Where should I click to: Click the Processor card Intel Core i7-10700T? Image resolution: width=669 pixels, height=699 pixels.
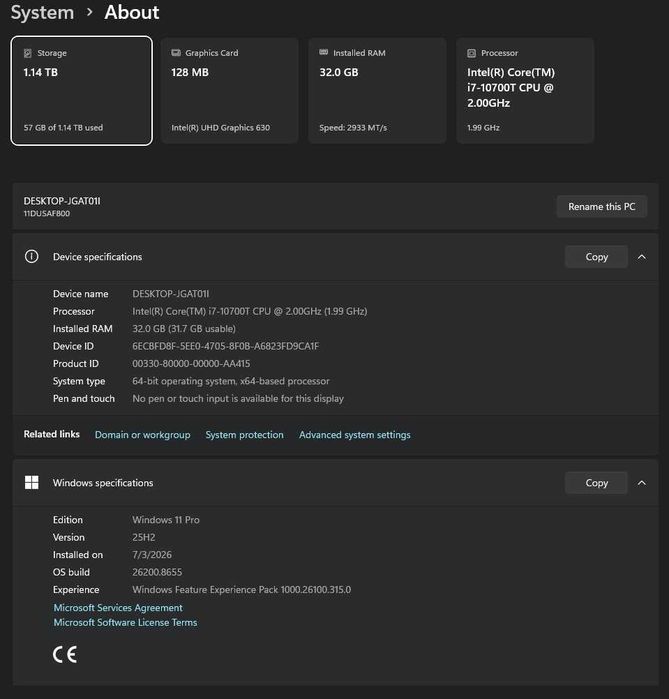coord(525,91)
